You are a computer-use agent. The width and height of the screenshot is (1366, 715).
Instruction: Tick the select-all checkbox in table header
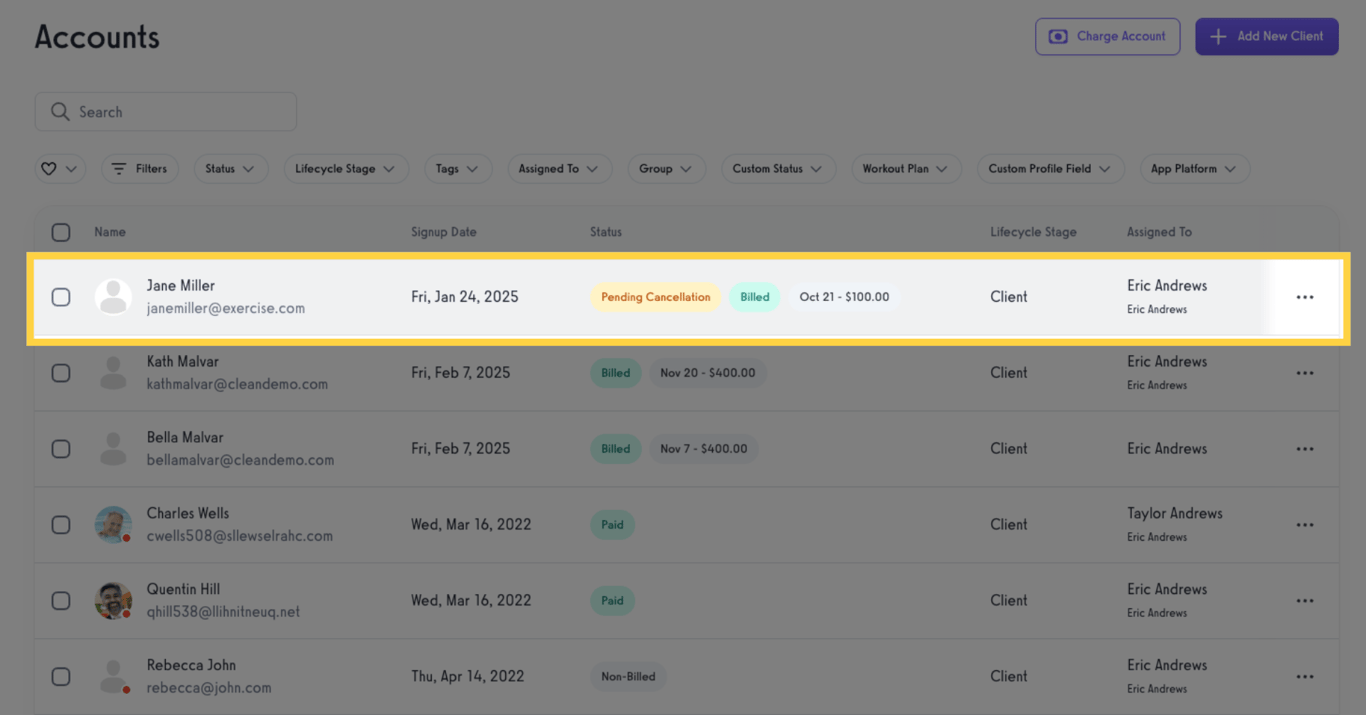click(x=61, y=232)
